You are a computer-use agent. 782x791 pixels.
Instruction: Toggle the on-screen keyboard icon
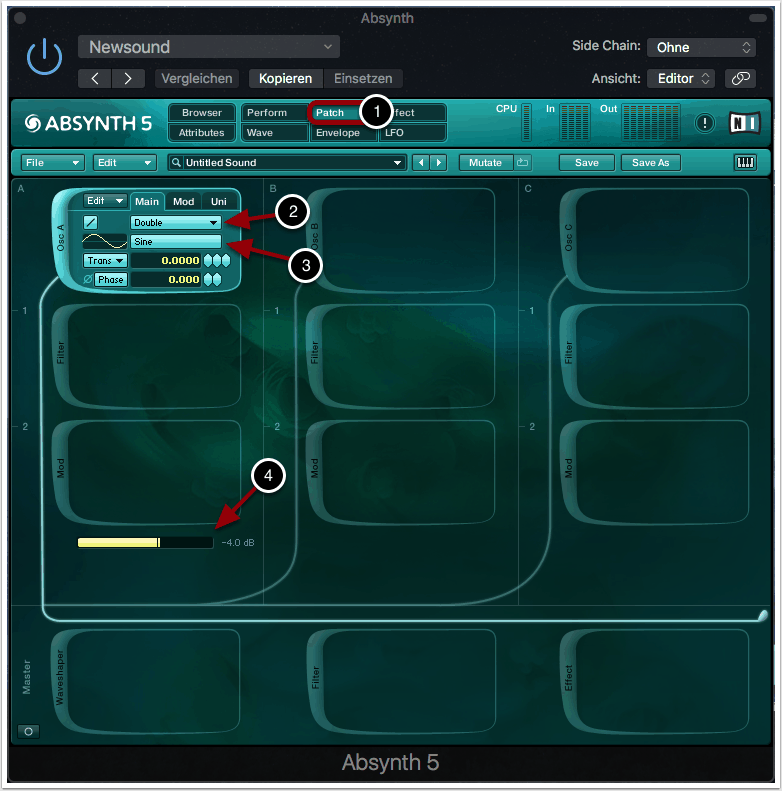[x=745, y=163]
